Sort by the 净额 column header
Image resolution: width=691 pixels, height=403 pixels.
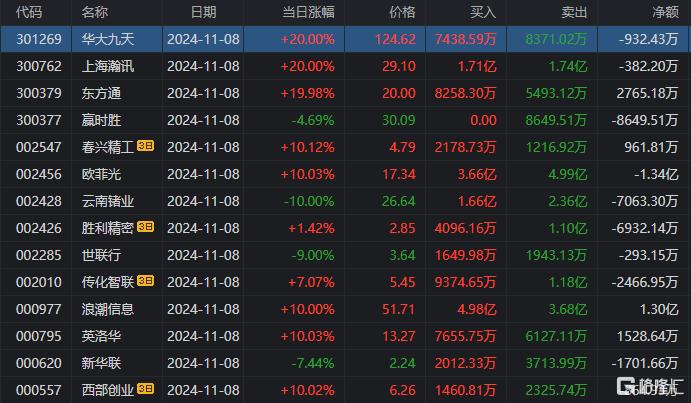pos(665,12)
